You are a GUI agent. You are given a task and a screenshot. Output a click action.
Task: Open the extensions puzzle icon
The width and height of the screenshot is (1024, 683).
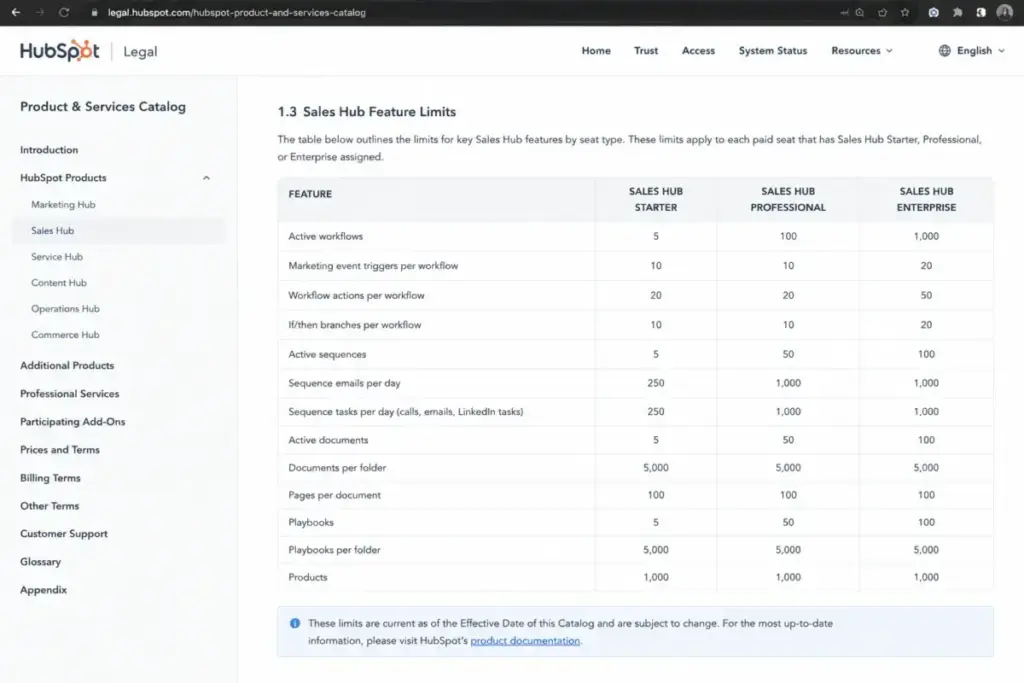point(957,12)
